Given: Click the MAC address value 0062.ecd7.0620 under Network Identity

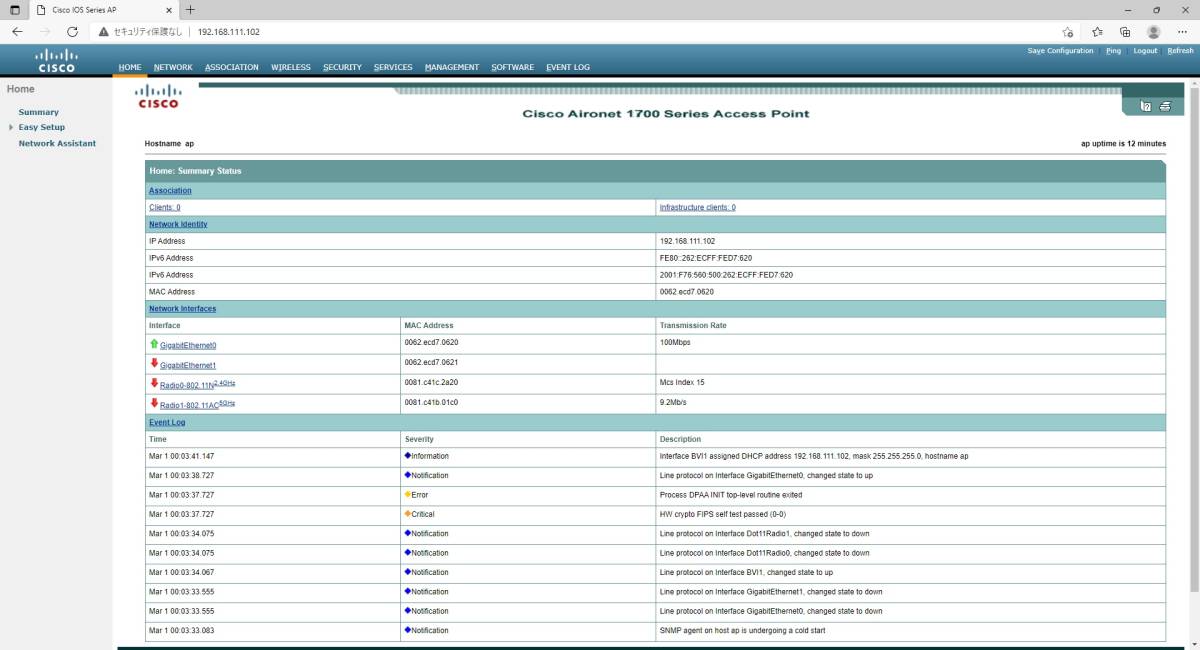Looking at the screenshot, I should [x=686, y=291].
